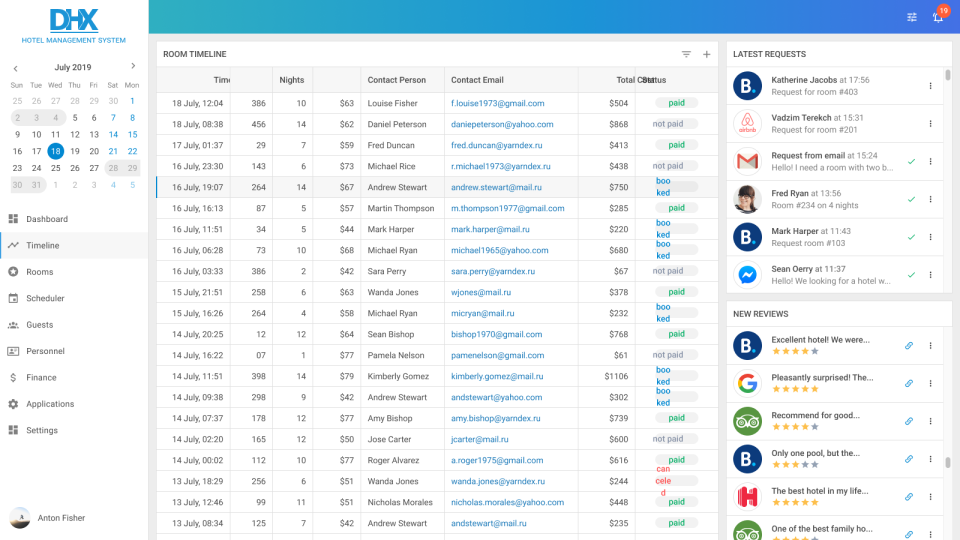Click Fred Ryan's profile photo
Viewport: 960px width, 540px height.
(x=748, y=199)
